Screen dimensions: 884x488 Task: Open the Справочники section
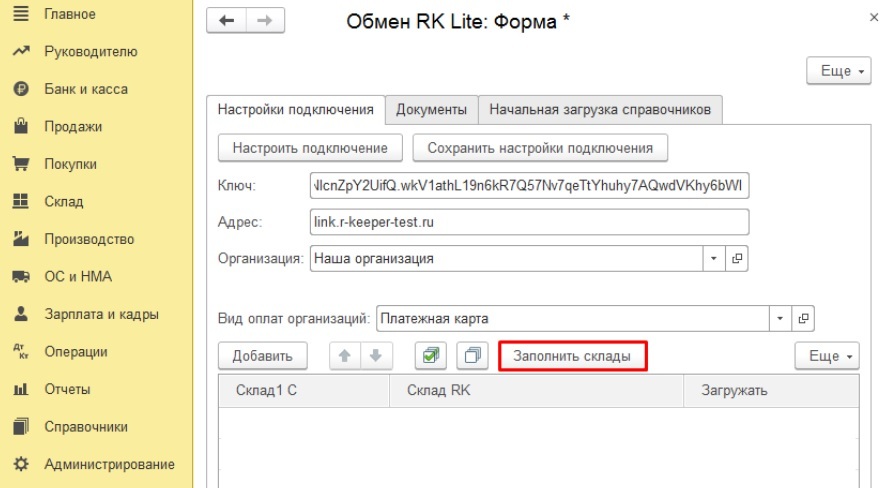point(86,427)
